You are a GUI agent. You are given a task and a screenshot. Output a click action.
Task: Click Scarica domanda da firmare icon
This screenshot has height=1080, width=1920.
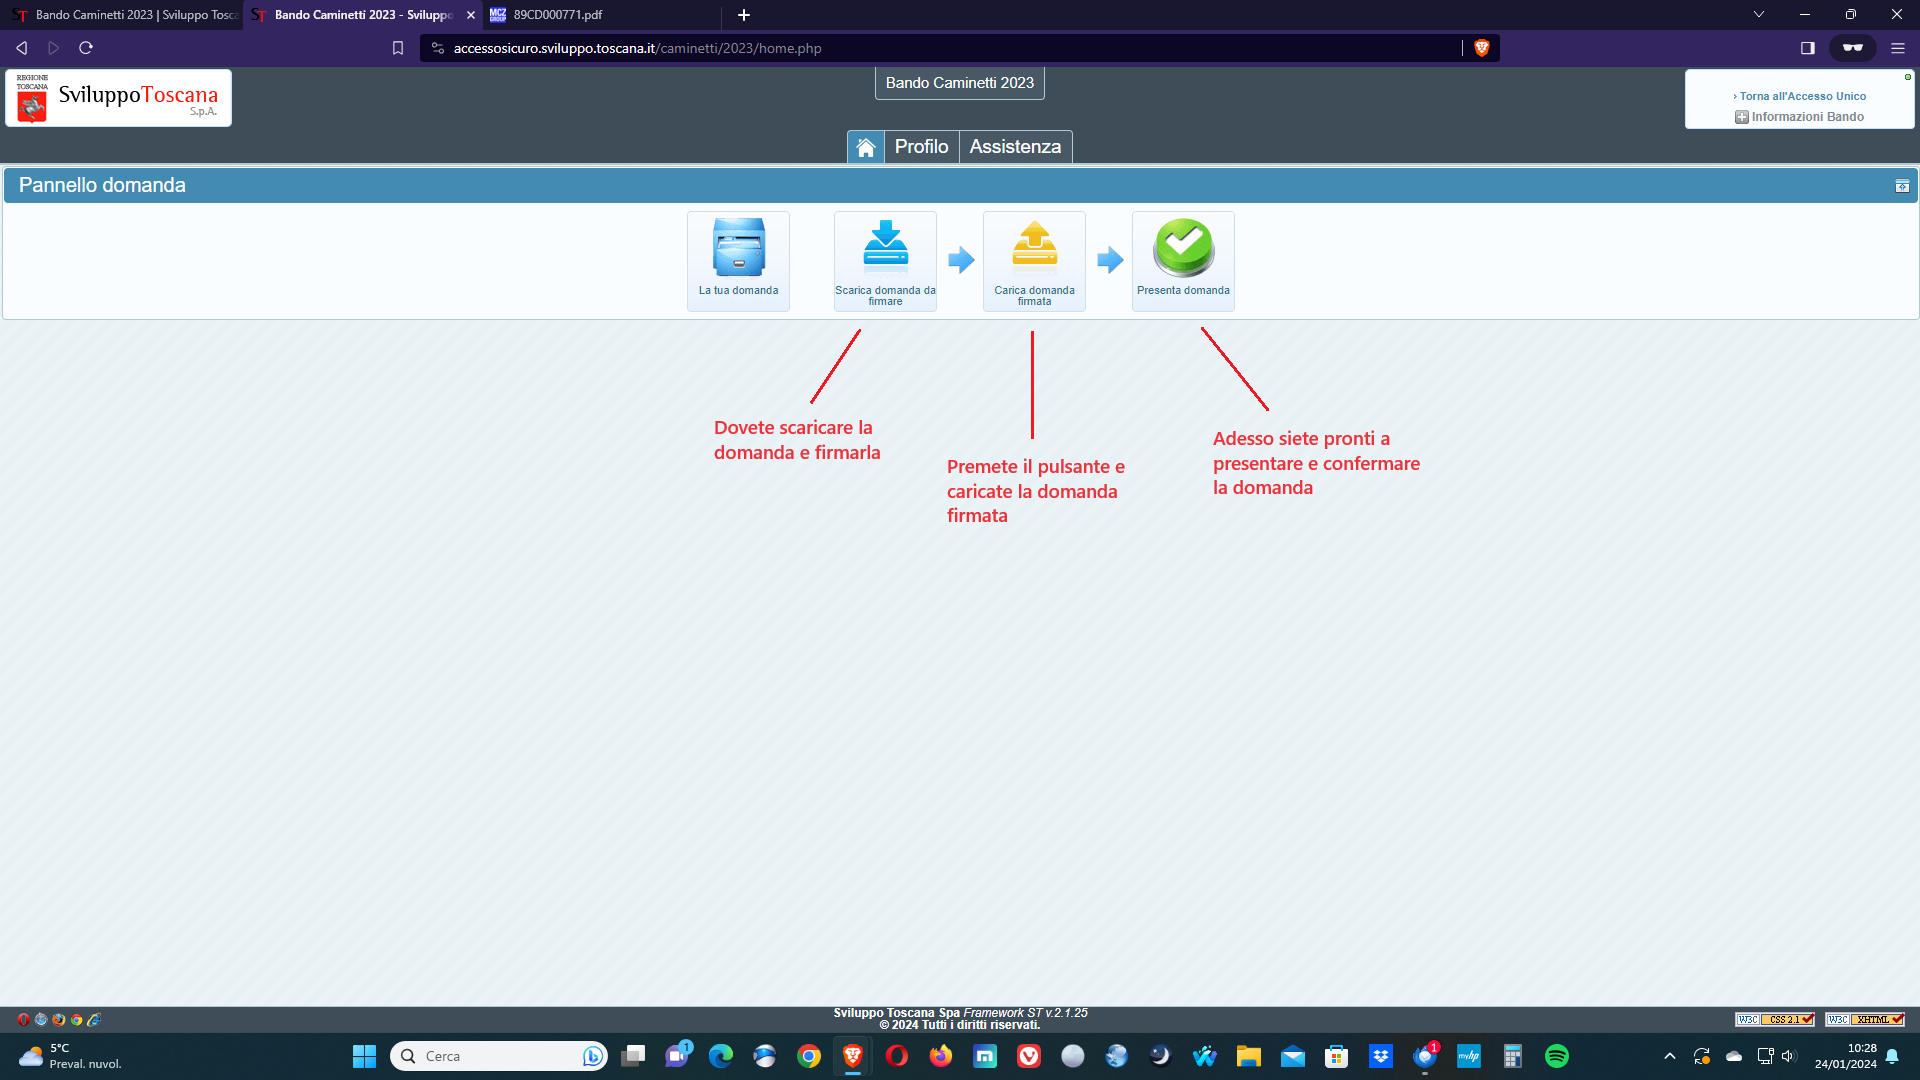coord(885,248)
